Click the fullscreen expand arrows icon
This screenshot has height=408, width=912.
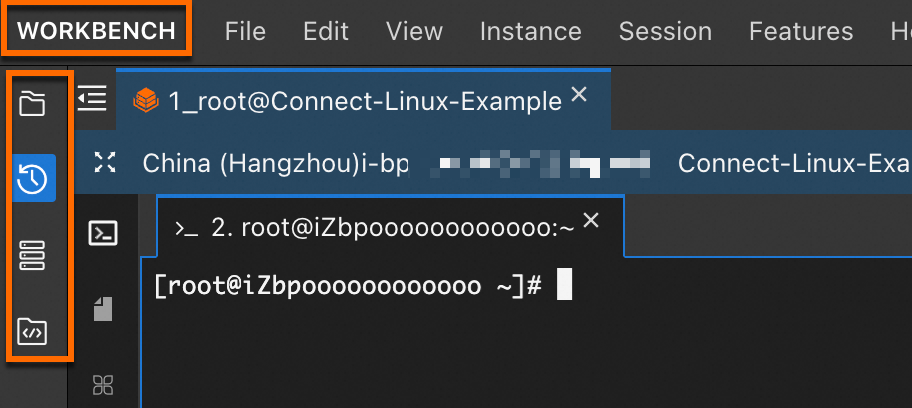[x=105, y=162]
